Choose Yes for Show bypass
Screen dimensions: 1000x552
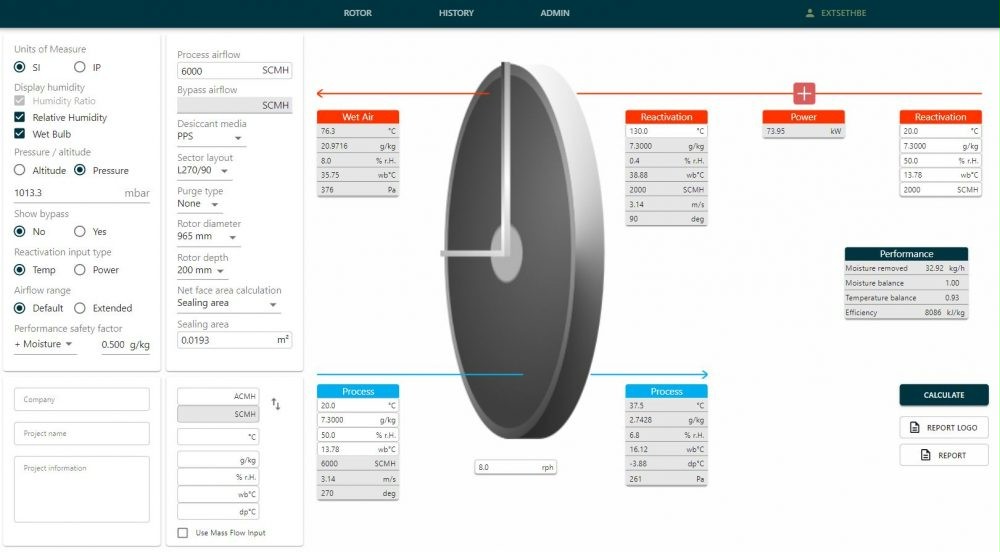coord(80,231)
